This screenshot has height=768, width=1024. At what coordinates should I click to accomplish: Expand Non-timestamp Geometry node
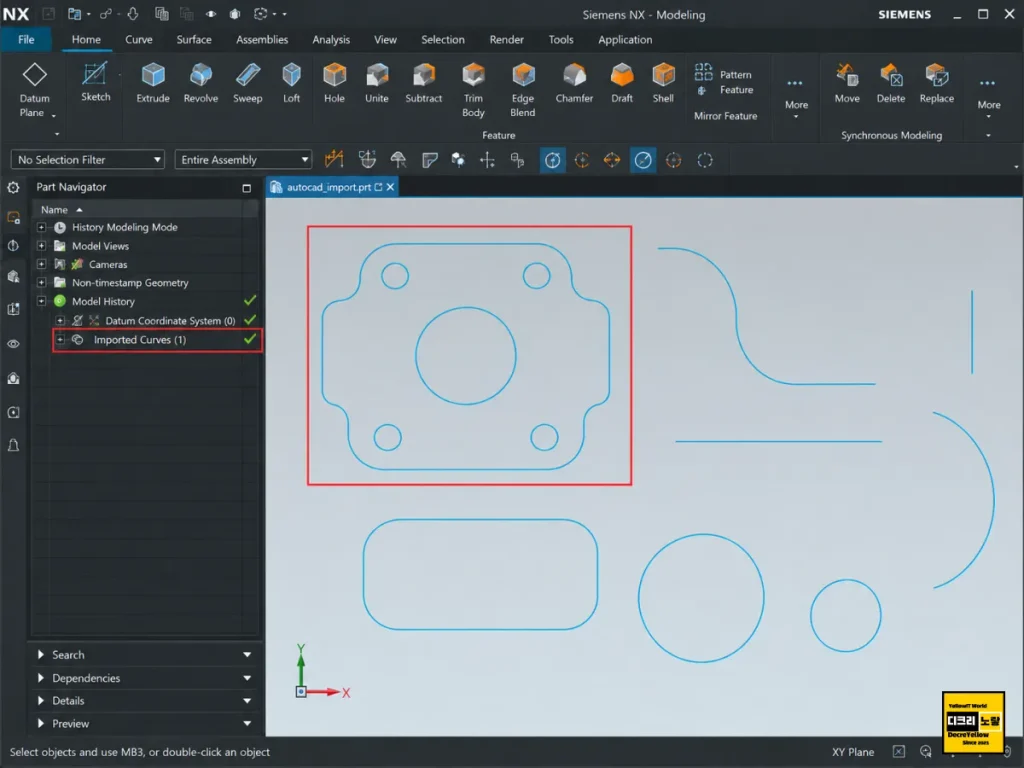point(42,282)
